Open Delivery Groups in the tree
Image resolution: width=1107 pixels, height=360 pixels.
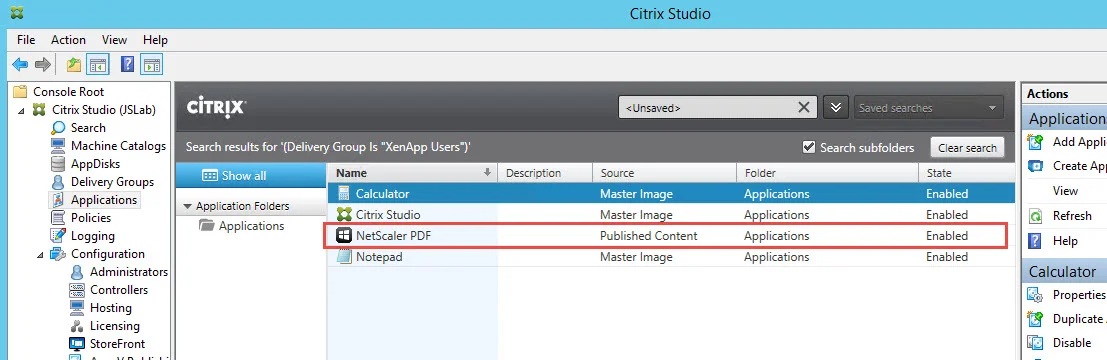[x=112, y=182]
